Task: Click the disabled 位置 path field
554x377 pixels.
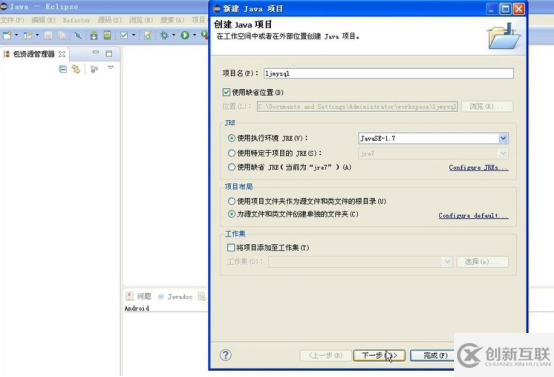Action: (358, 106)
